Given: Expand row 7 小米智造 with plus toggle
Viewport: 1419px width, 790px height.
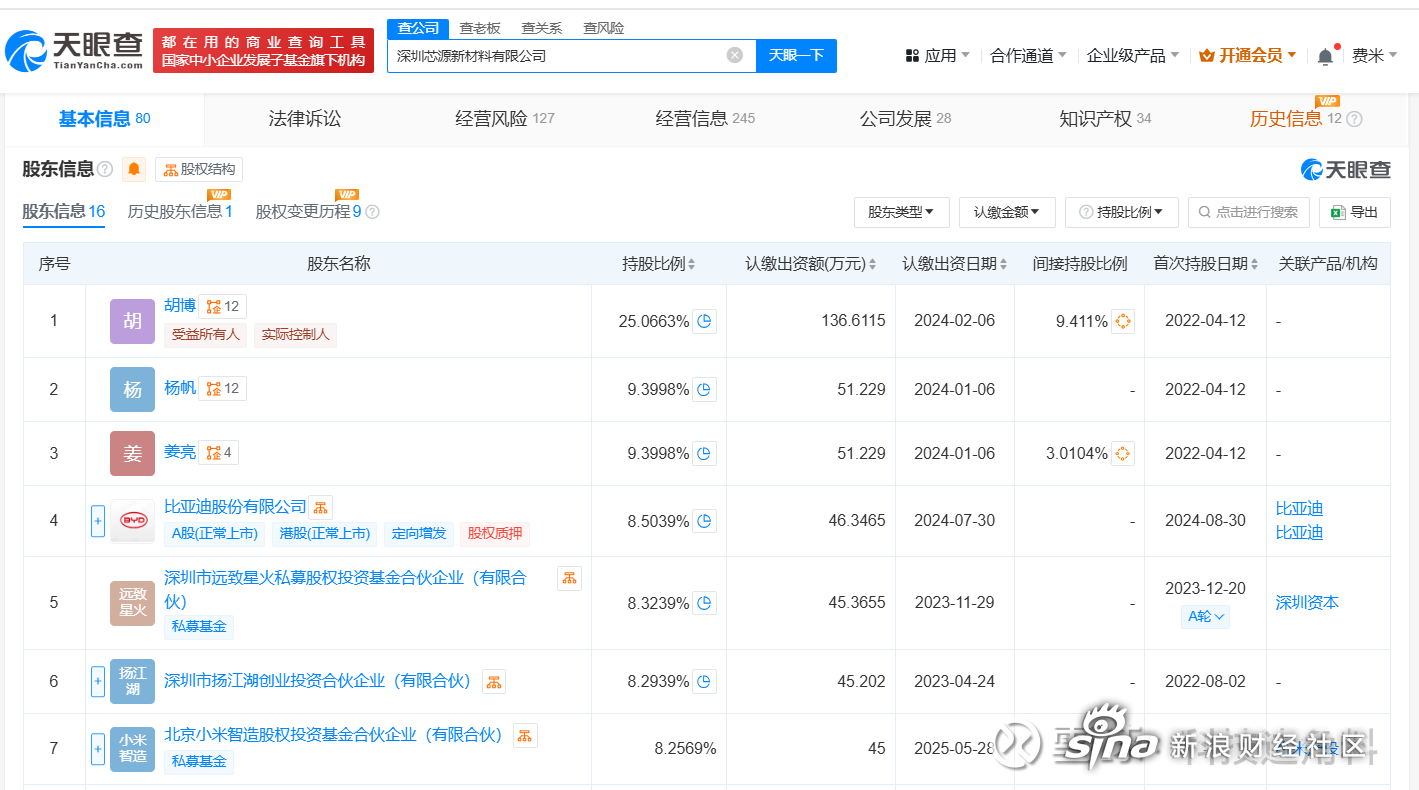Looking at the screenshot, I should pyautogui.click(x=98, y=748).
